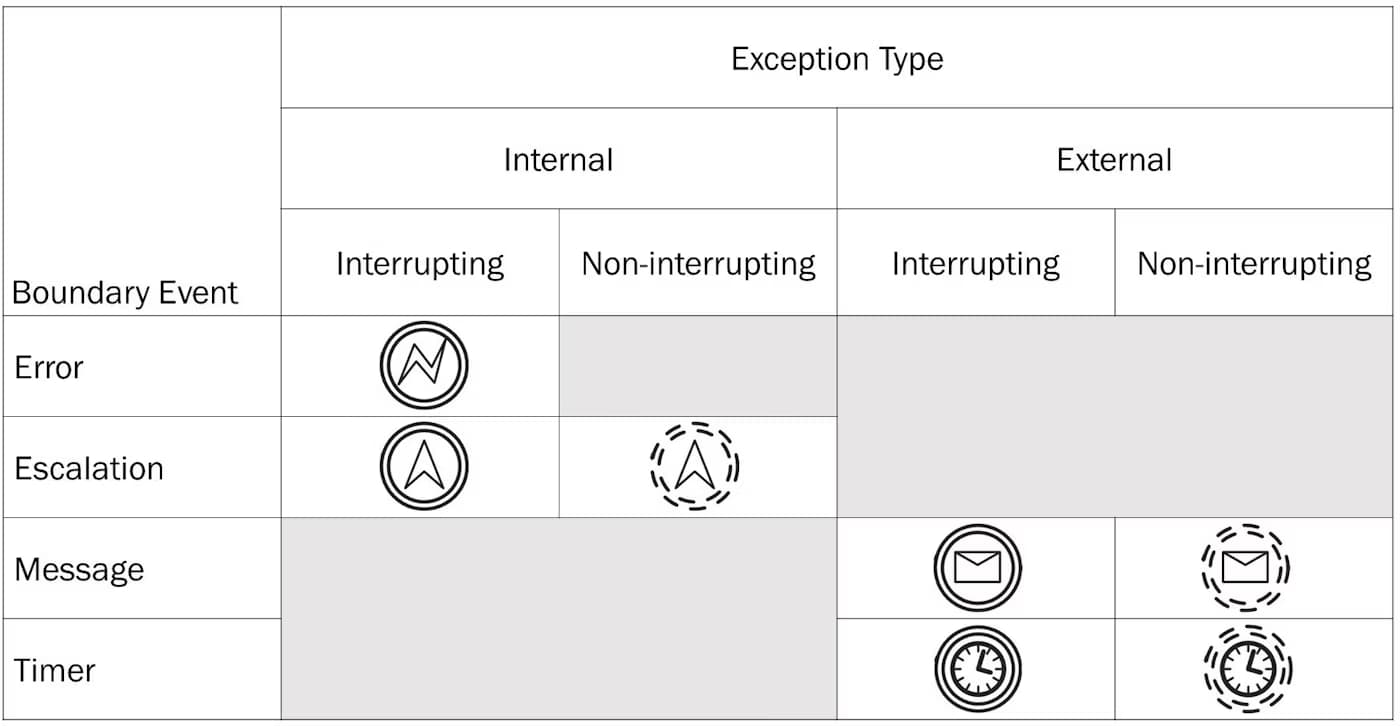Select the interrupting Timer clock icon

click(x=978, y=669)
